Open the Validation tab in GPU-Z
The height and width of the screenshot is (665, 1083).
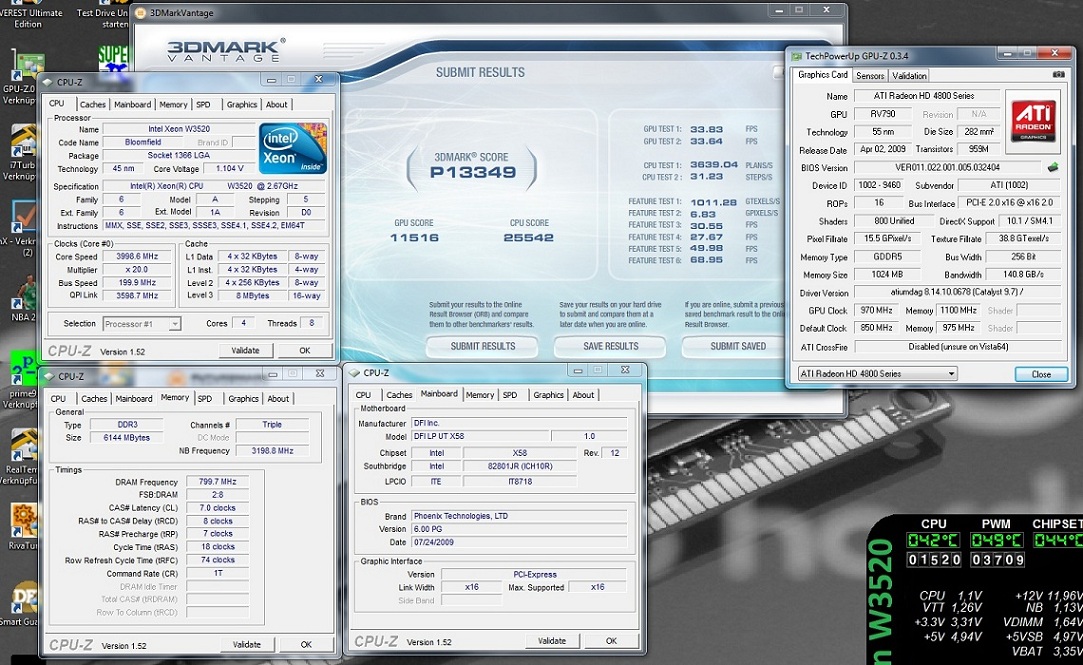point(909,76)
